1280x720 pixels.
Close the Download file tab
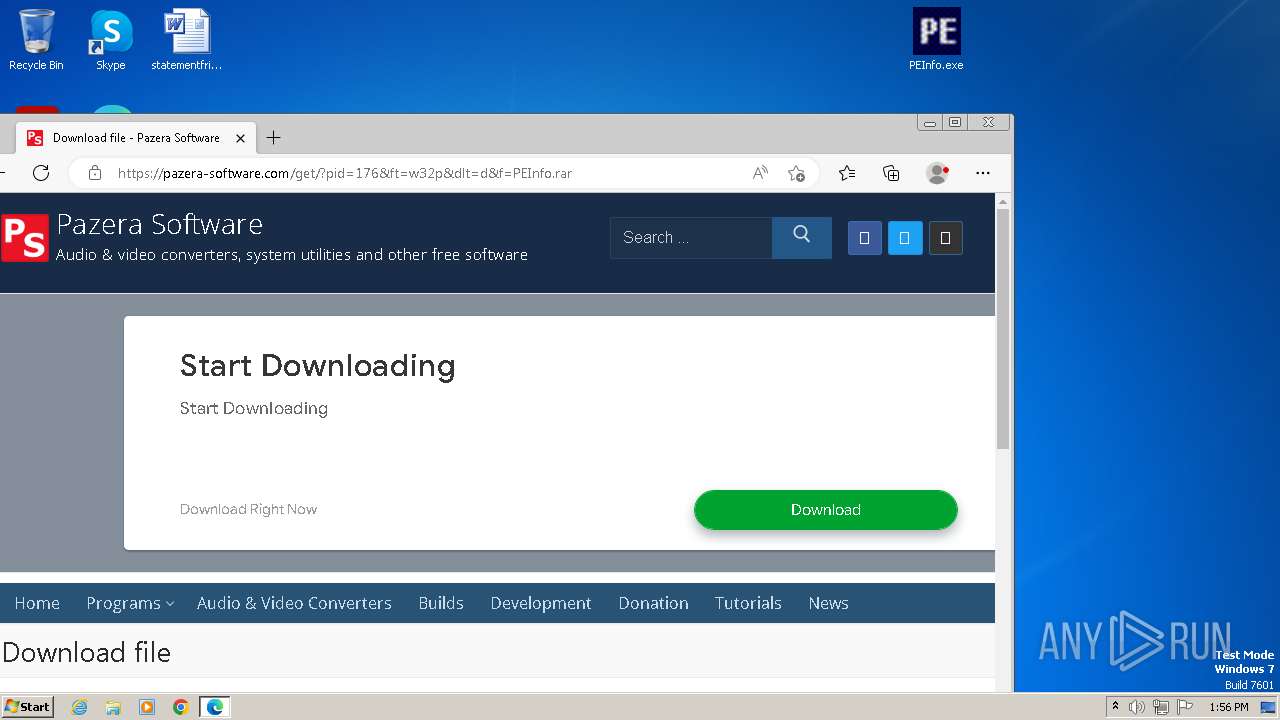[240, 138]
